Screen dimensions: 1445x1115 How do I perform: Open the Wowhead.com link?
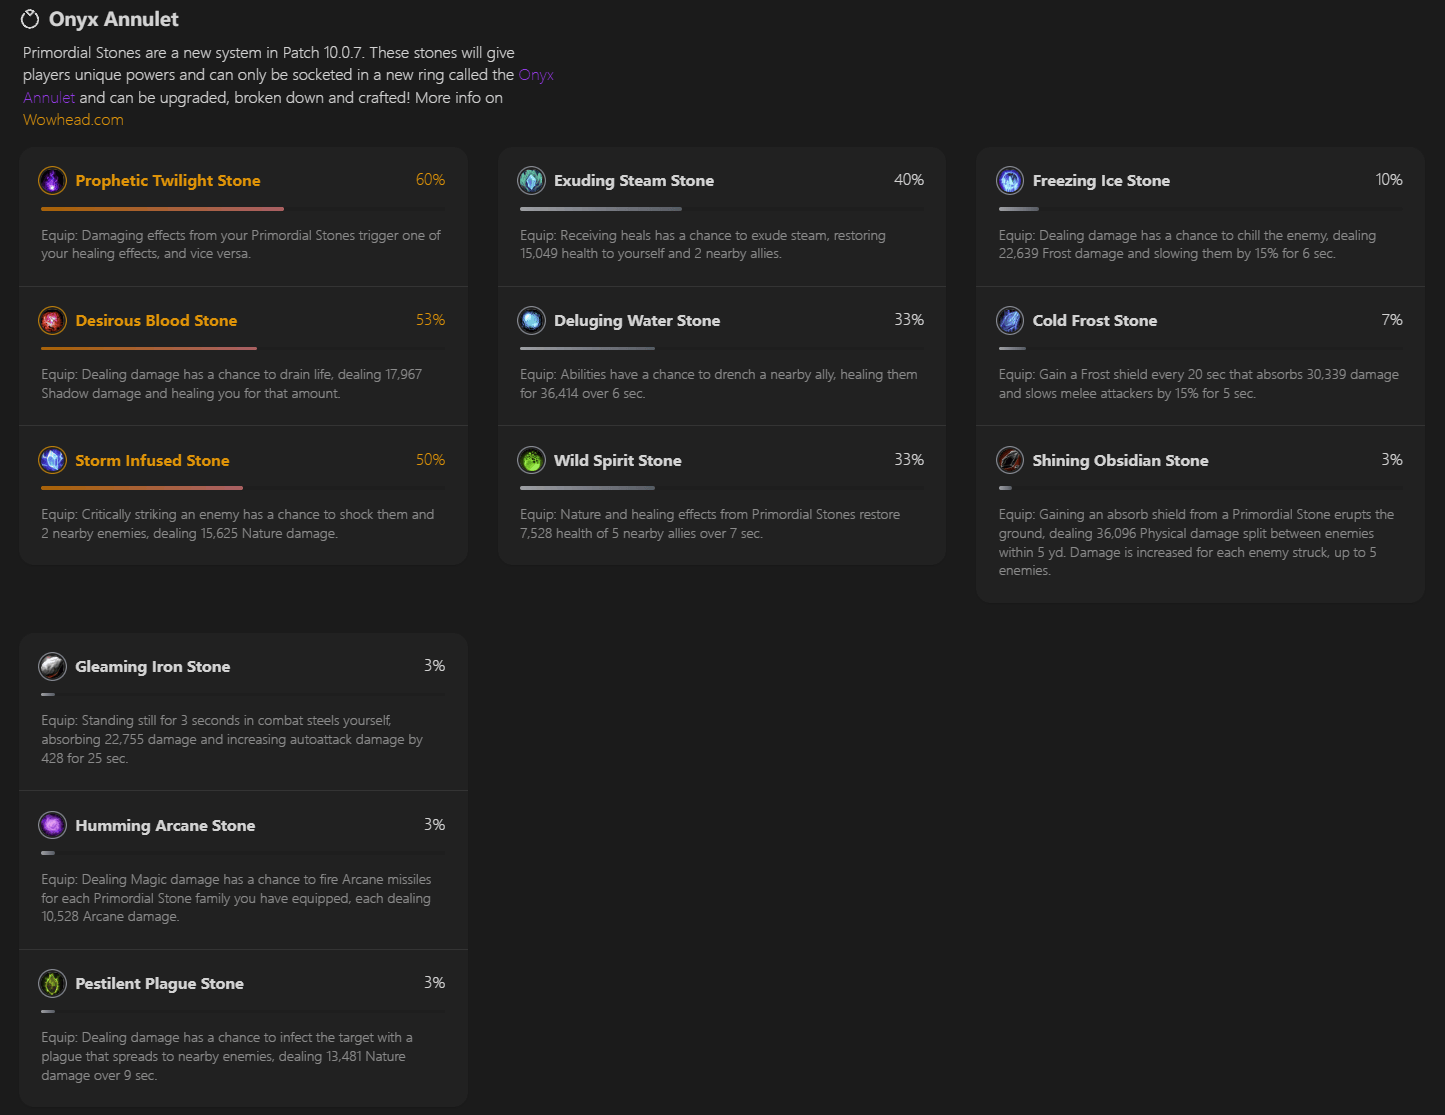pos(73,120)
